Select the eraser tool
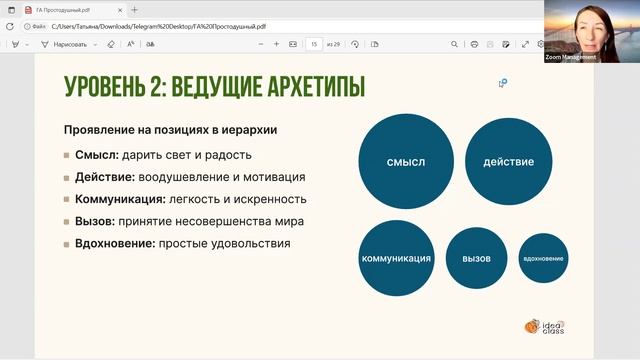 pyautogui.click(x=111, y=44)
